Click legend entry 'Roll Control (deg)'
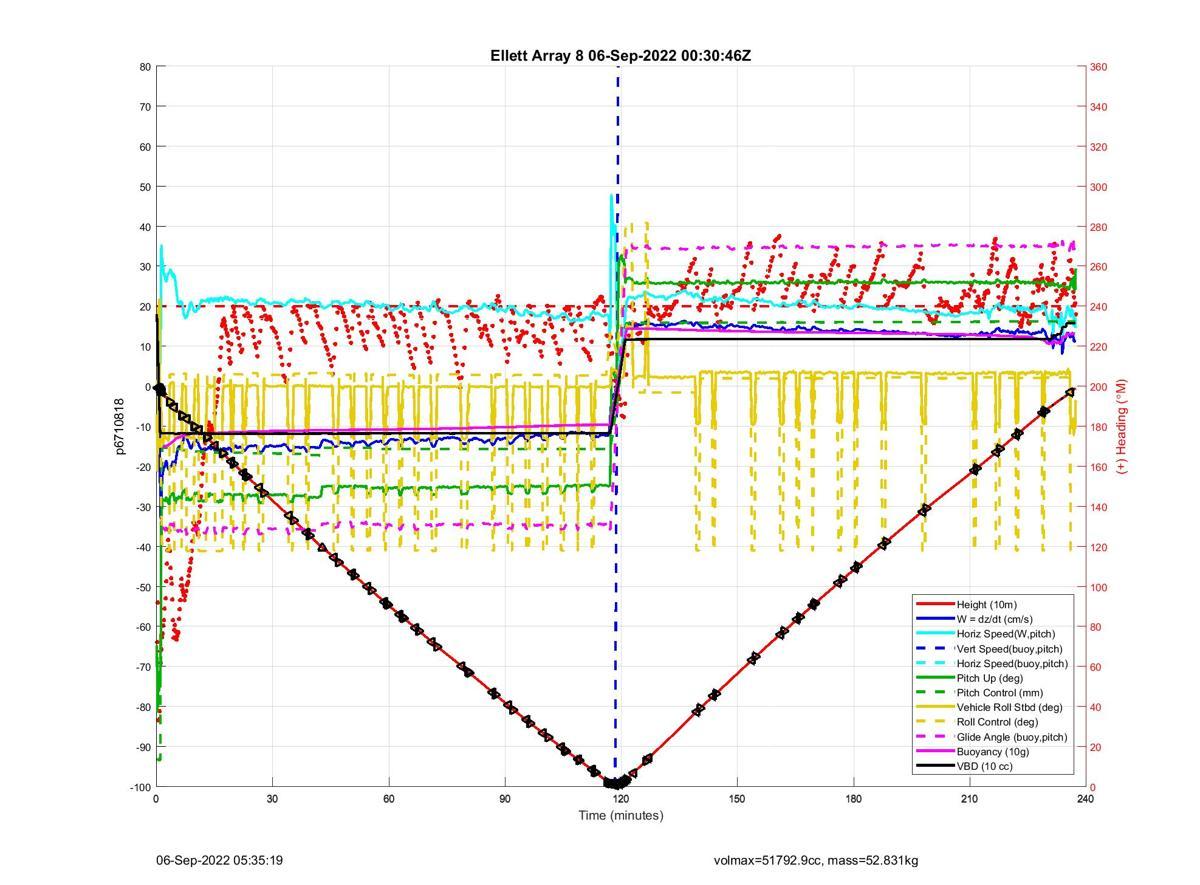Image resolution: width=1200 pixels, height=885 pixels. pos(1000,722)
